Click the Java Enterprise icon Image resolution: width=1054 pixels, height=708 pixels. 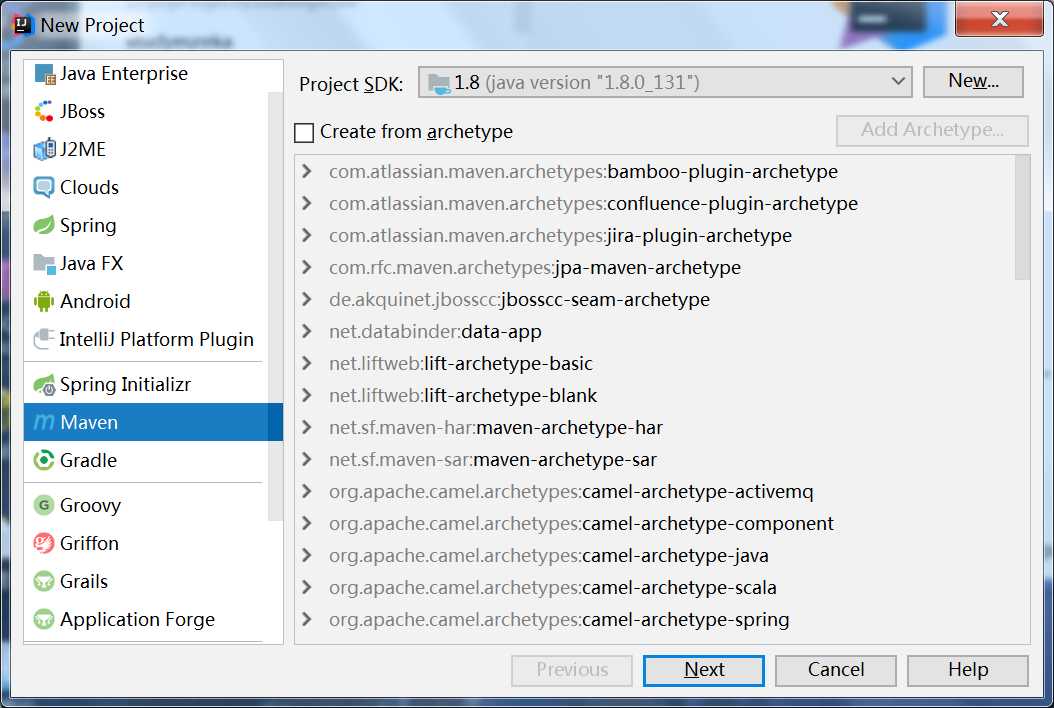(44, 74)
